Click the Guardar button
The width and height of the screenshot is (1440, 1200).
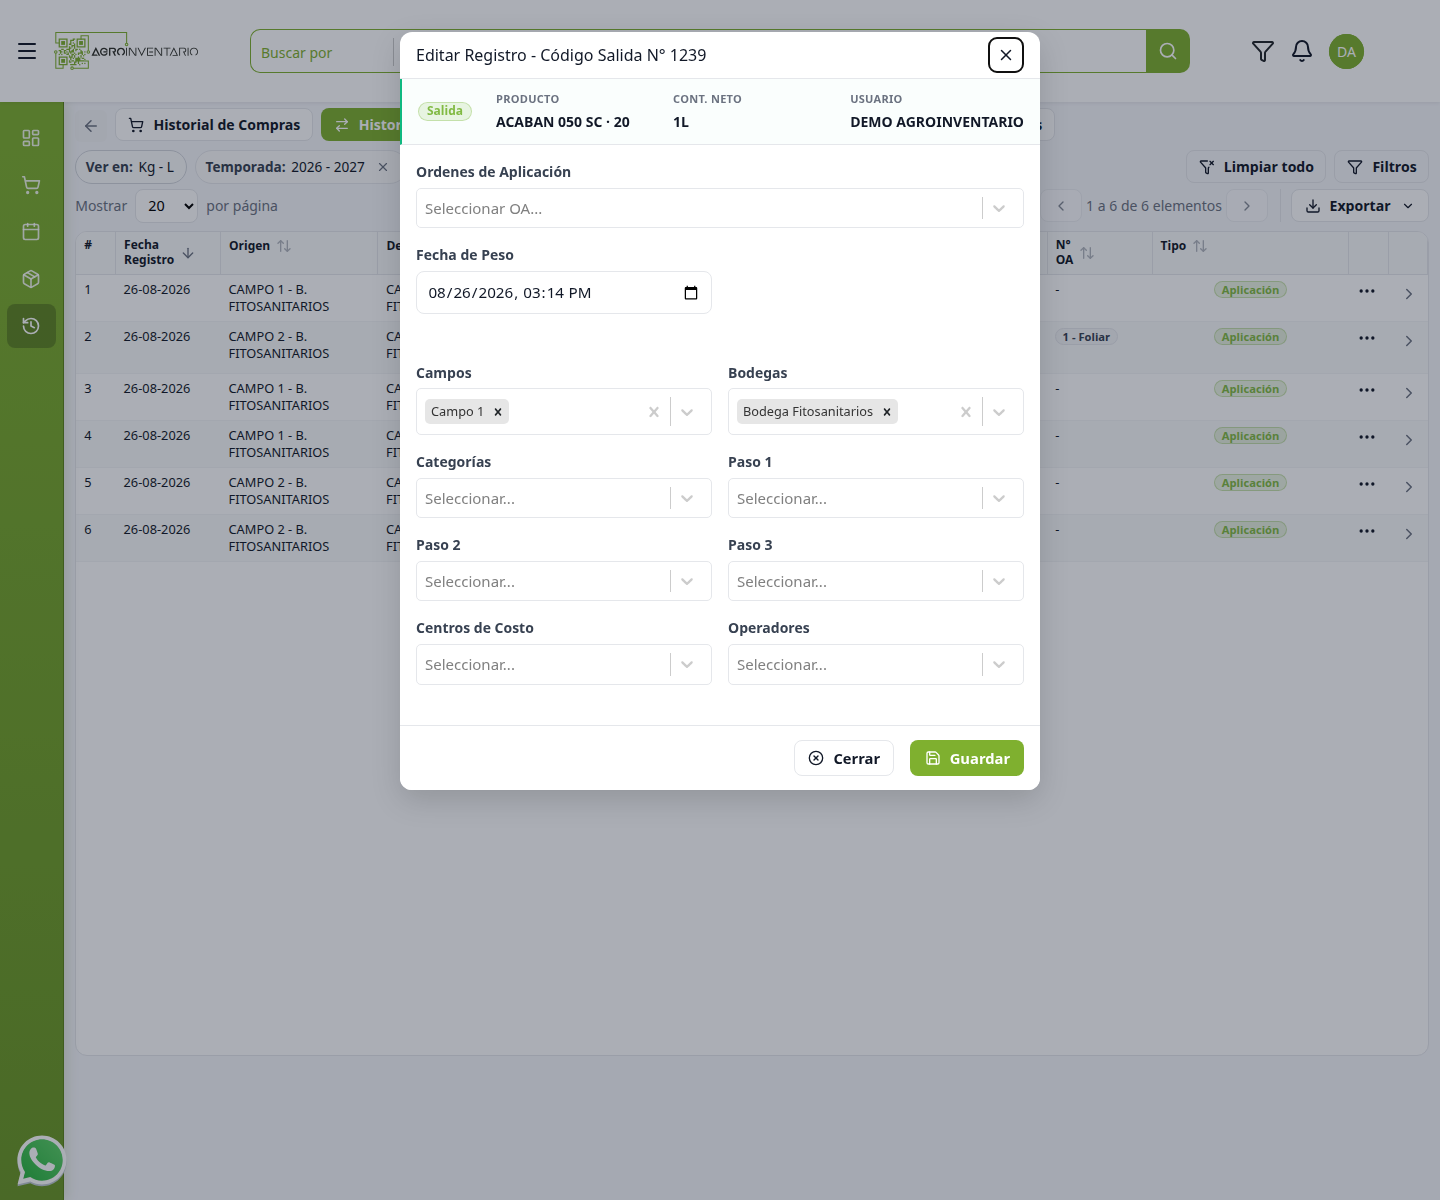(967, 758)
